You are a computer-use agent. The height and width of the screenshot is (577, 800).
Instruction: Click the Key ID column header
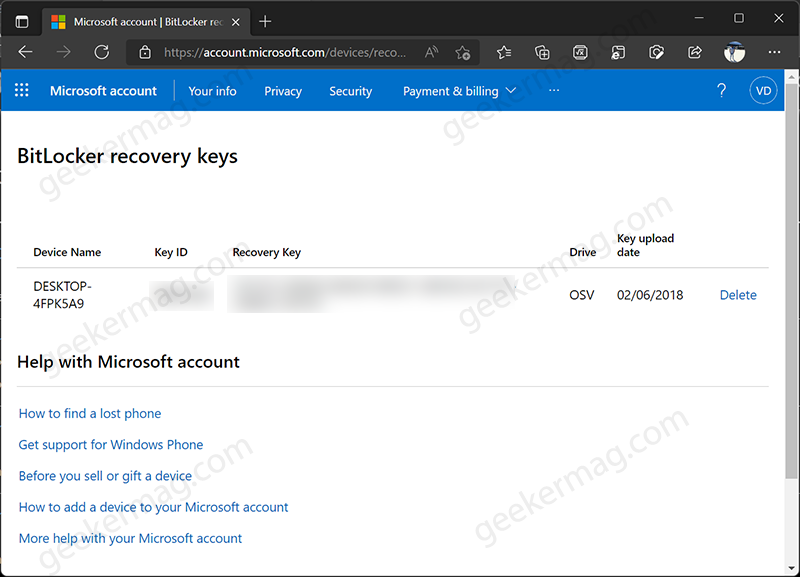coord(171,252)
